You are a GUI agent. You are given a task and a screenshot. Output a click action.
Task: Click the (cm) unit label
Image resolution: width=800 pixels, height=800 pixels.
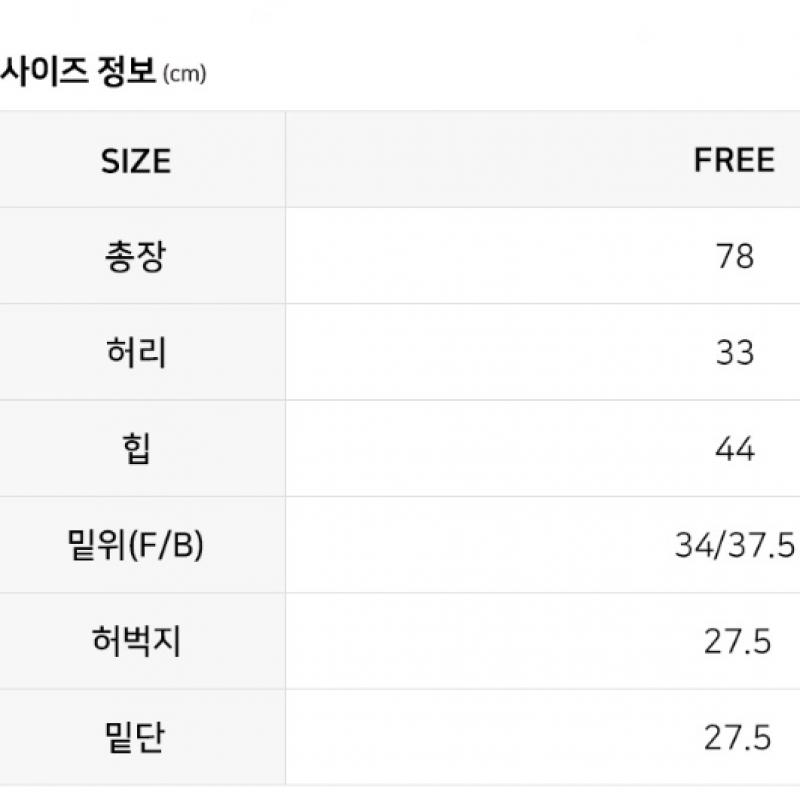tap(184, 74)
